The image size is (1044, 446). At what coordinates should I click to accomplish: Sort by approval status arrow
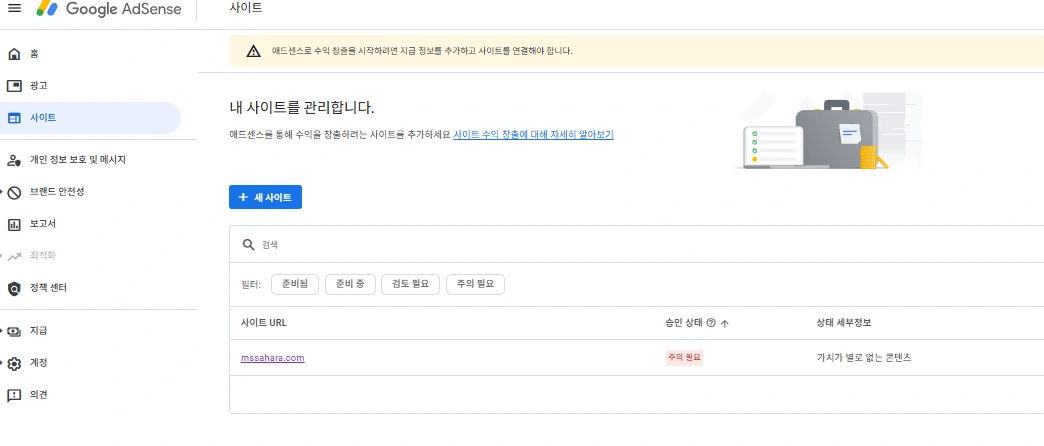point(725,323)
